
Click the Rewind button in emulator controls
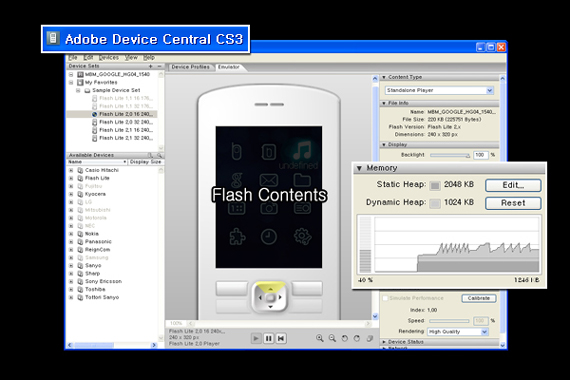(281, 339)
